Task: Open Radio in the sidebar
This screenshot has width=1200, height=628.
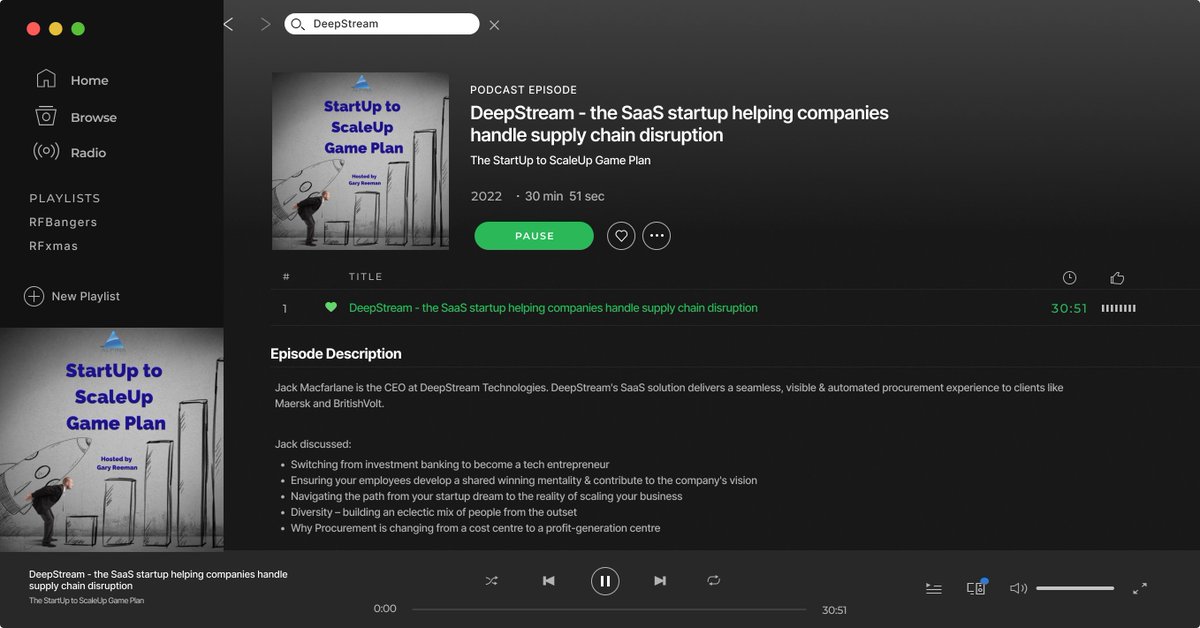Action: (88, 153)
